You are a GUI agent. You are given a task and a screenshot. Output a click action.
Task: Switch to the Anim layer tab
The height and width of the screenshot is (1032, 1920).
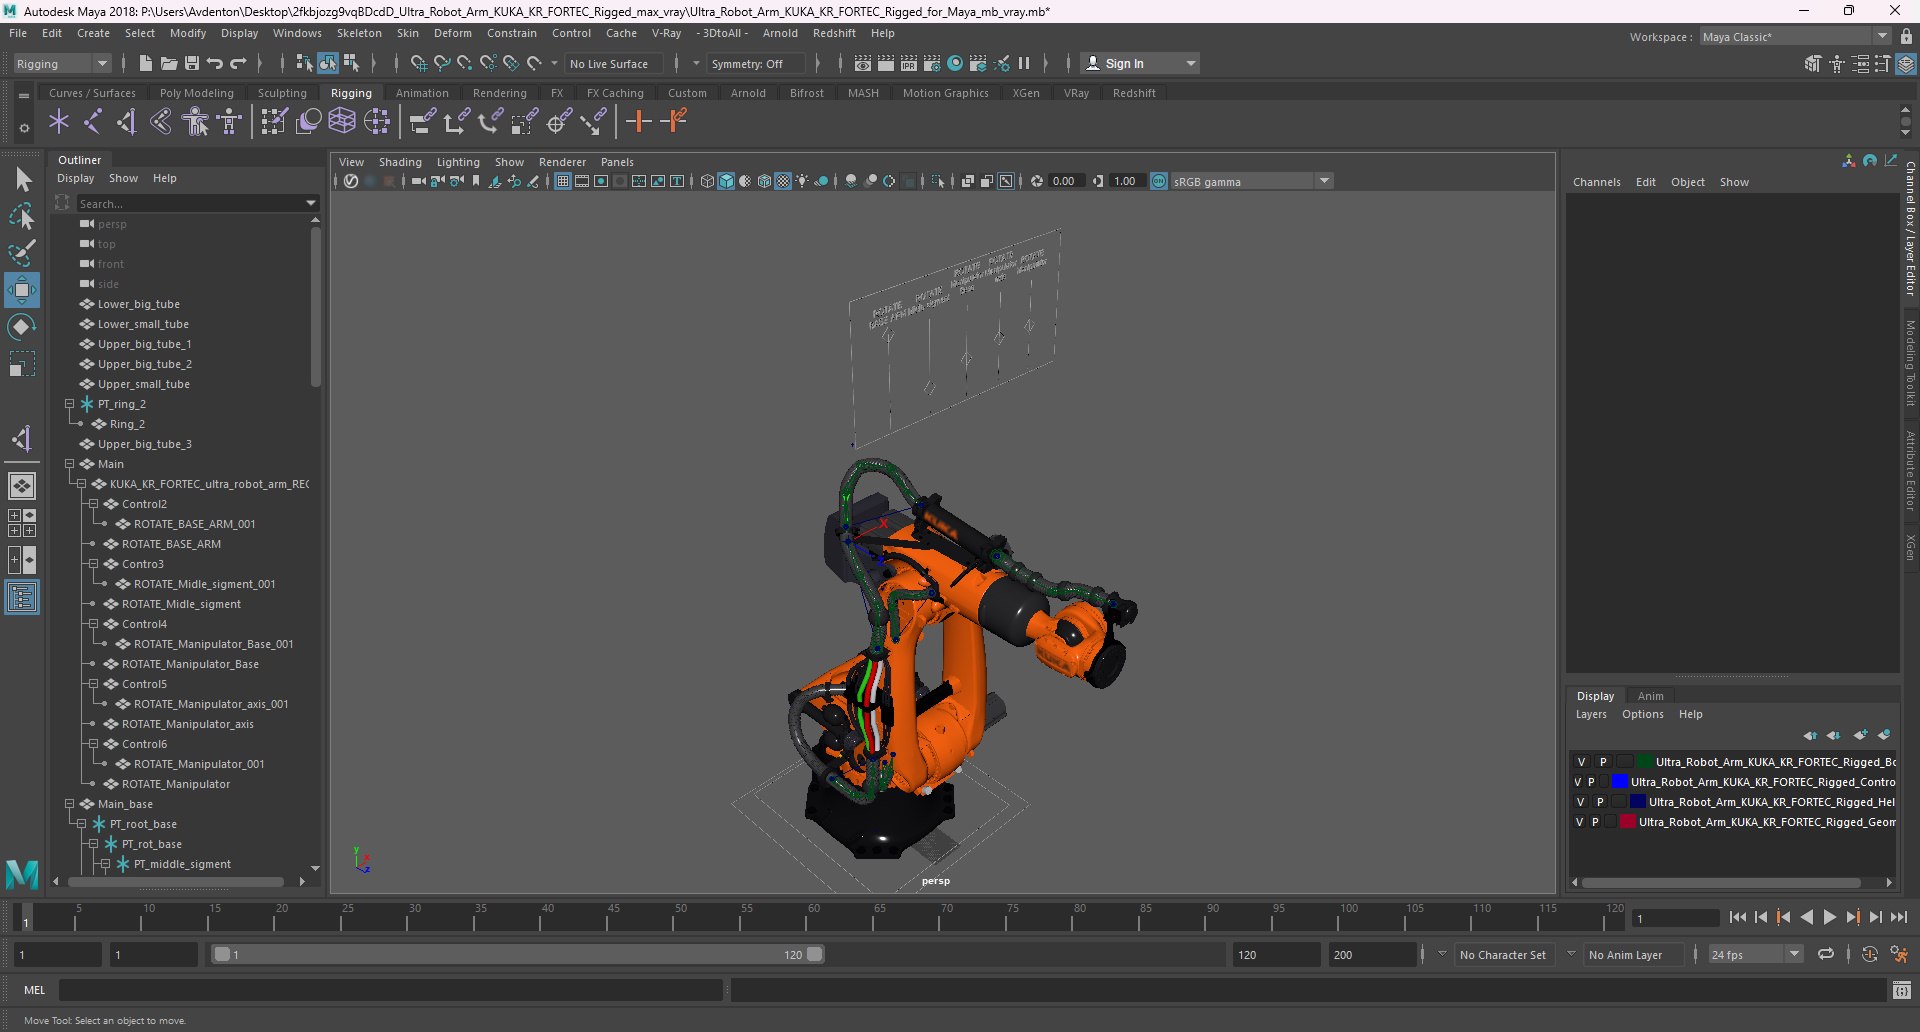1651,696
